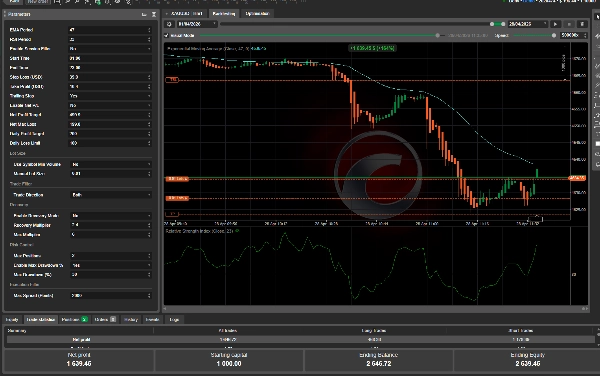
Task: Click the green profit label above the chart
Action: click(x=372, y=48)
